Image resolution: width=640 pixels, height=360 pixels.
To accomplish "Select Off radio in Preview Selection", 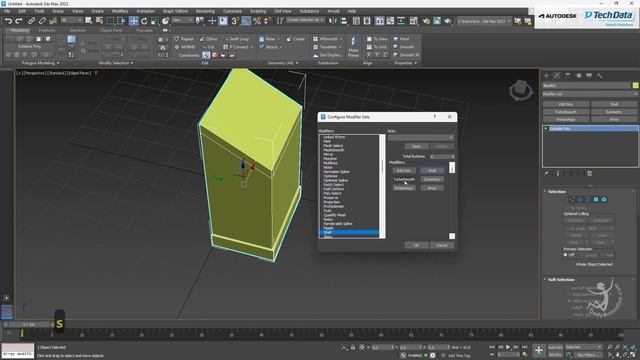I will [x=566, y=255].
